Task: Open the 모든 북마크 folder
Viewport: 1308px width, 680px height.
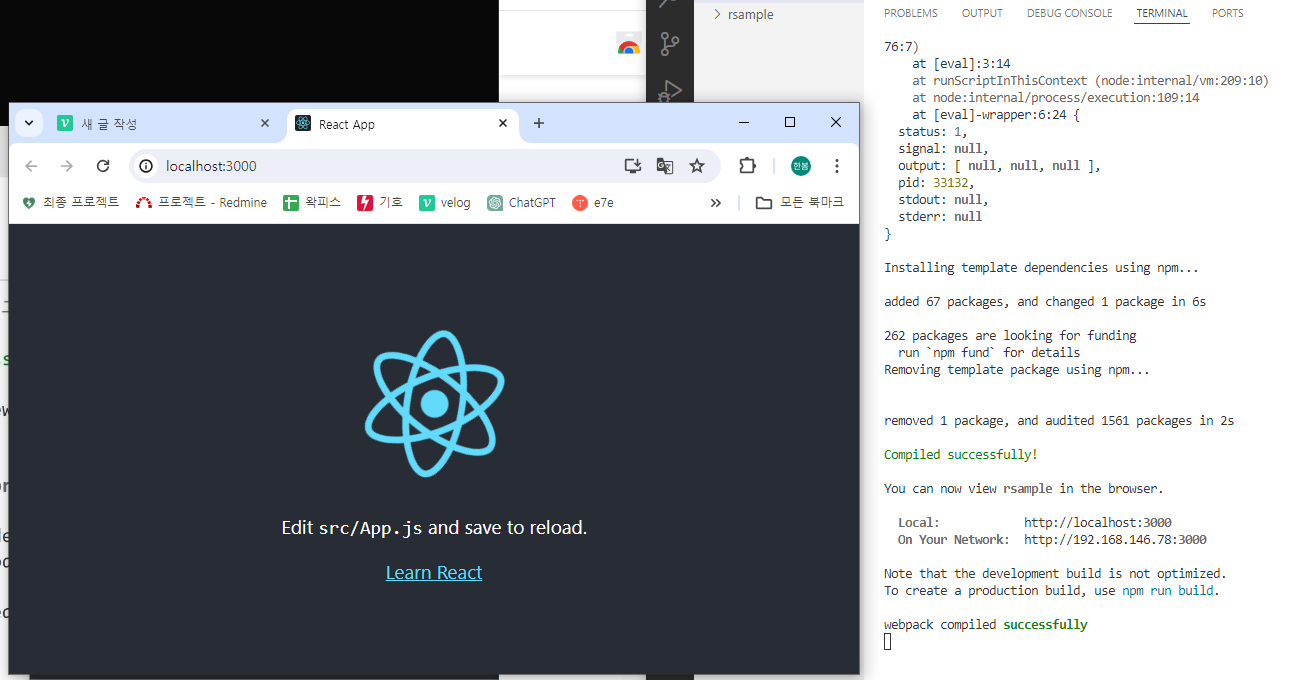Action: (x=800, y=202)
